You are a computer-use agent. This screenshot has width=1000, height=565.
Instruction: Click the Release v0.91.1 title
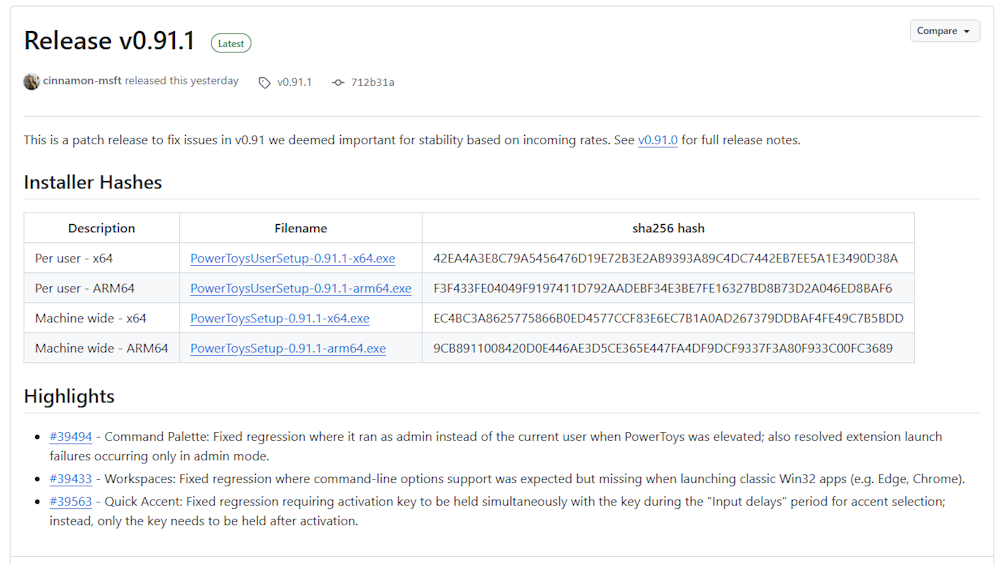point(109,41)
